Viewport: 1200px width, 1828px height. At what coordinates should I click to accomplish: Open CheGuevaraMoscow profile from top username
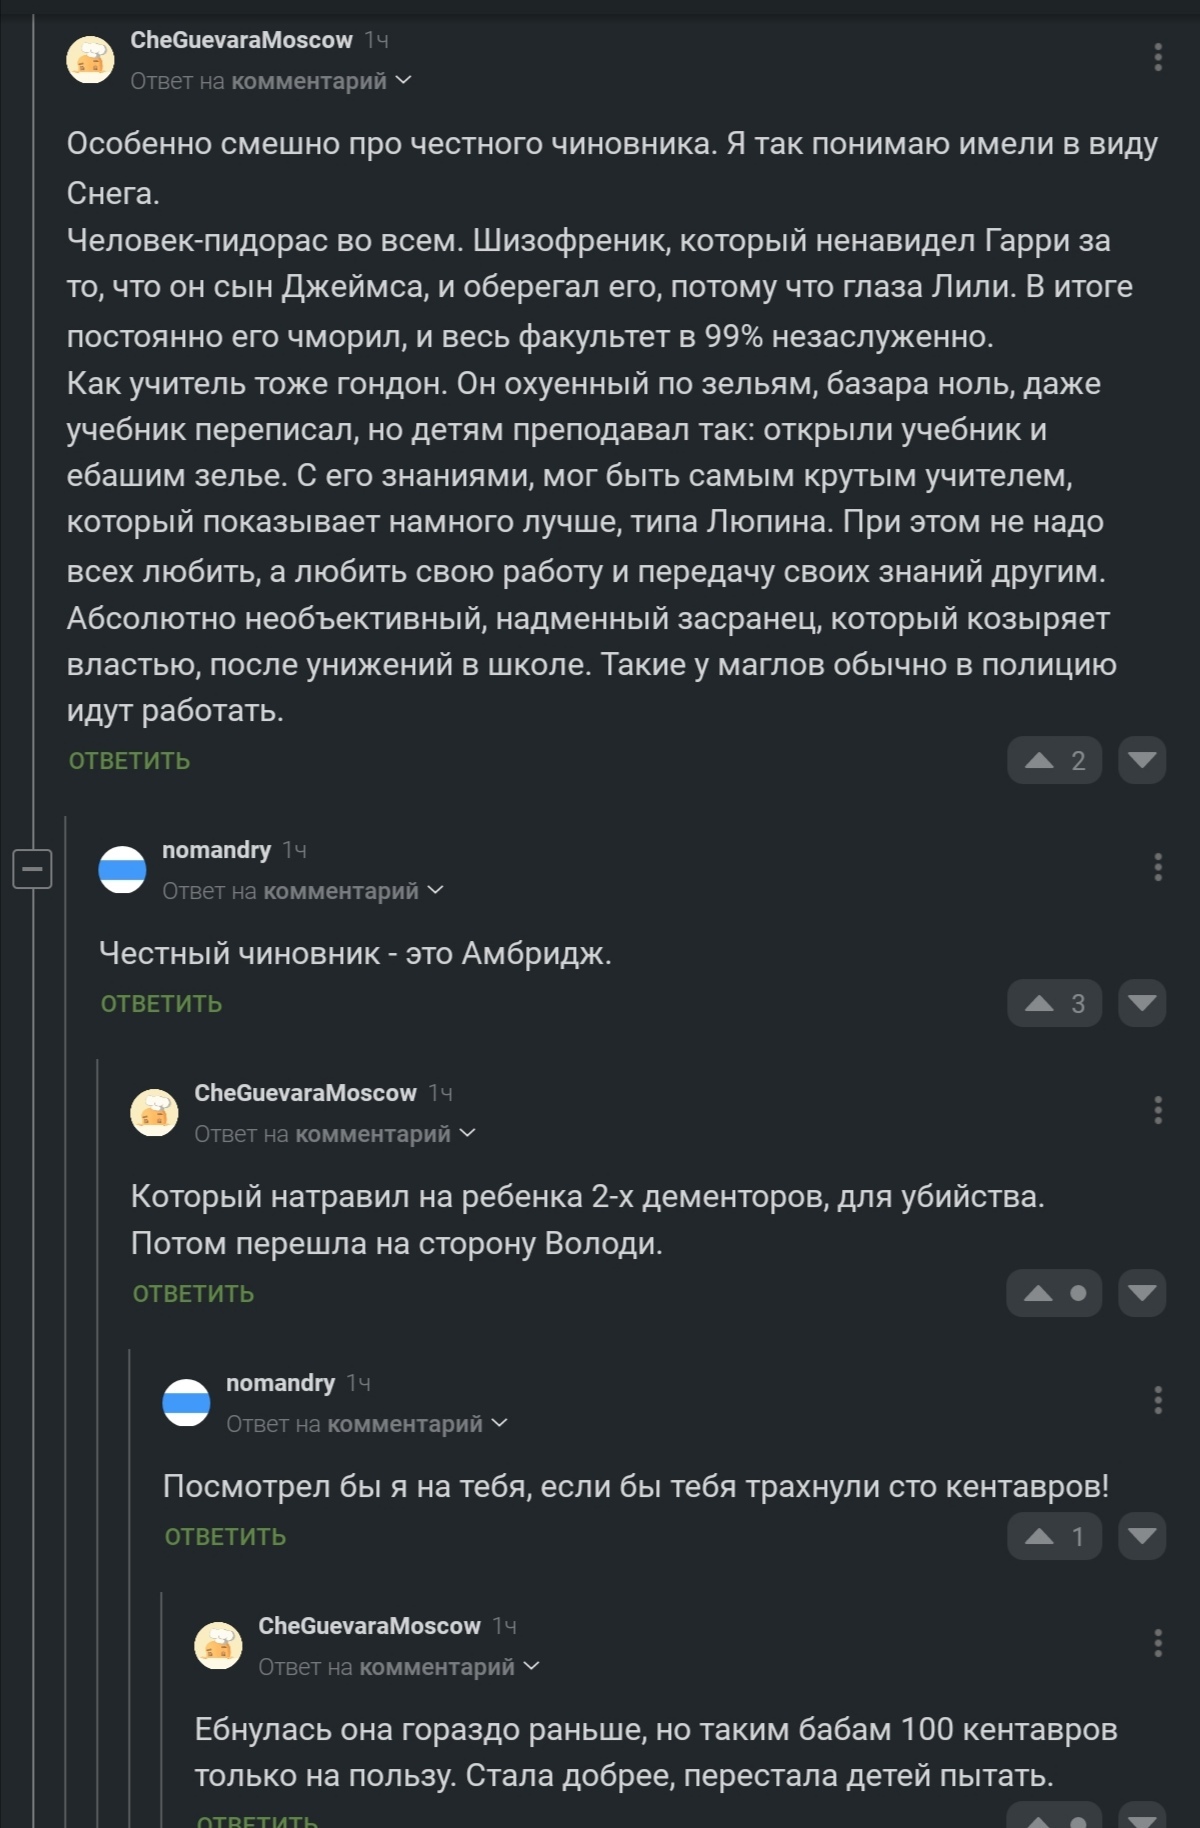coord(241,40)
